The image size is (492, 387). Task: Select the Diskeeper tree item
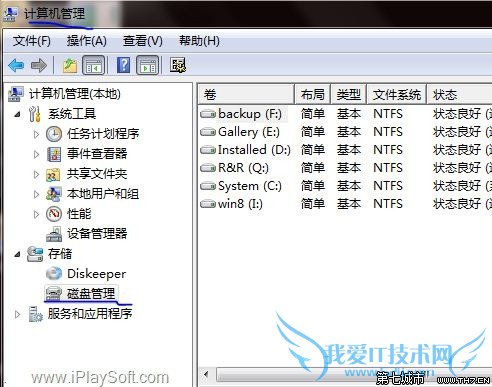(x=97, y=274)
